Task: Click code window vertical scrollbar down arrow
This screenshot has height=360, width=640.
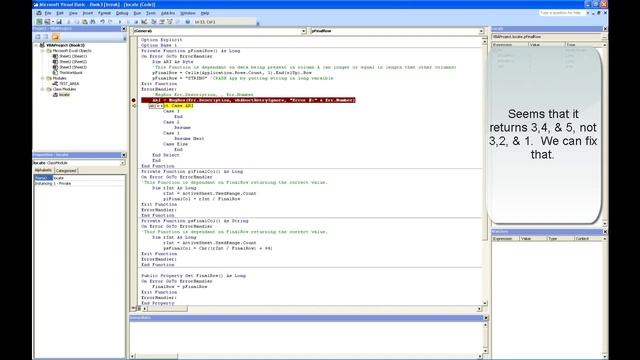Action: click(x=485, y=303)
